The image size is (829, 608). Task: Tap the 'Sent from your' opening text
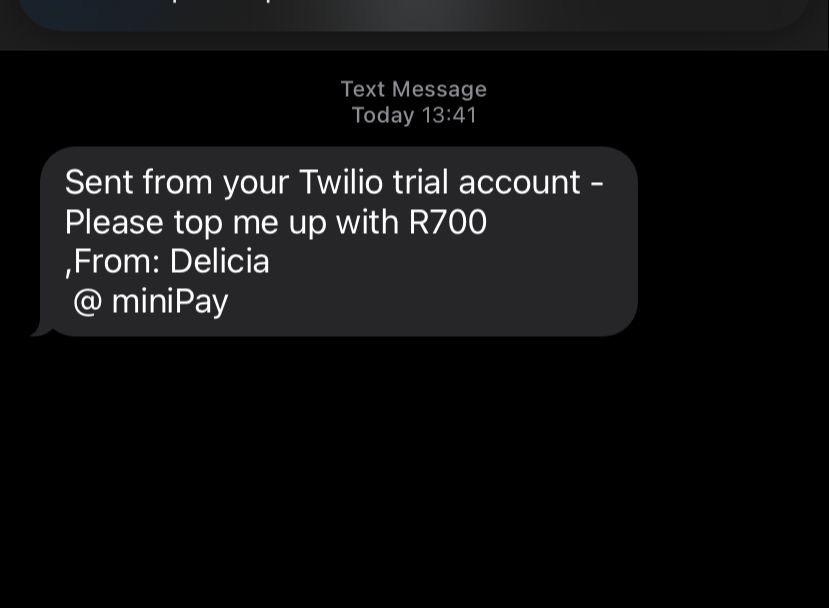(x=177, y=182)
